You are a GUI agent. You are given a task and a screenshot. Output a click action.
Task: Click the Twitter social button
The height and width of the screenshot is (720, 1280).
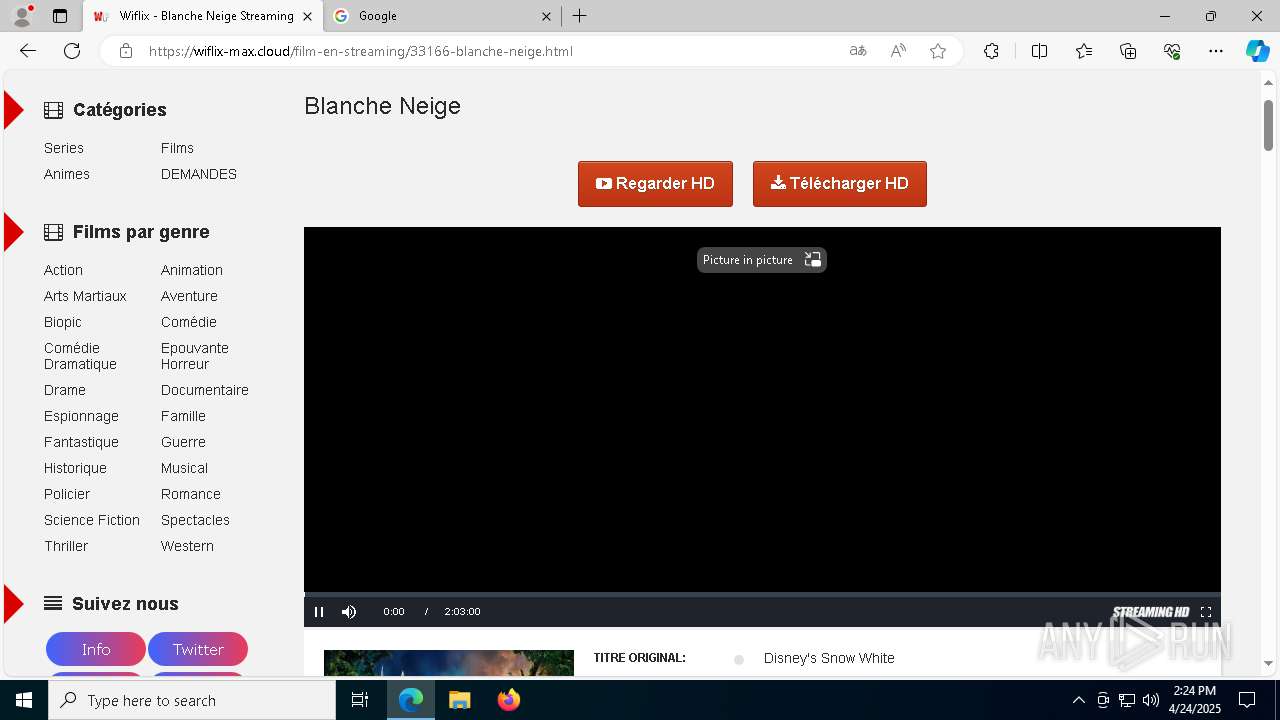pyautogui.click(x=198, y=649)
